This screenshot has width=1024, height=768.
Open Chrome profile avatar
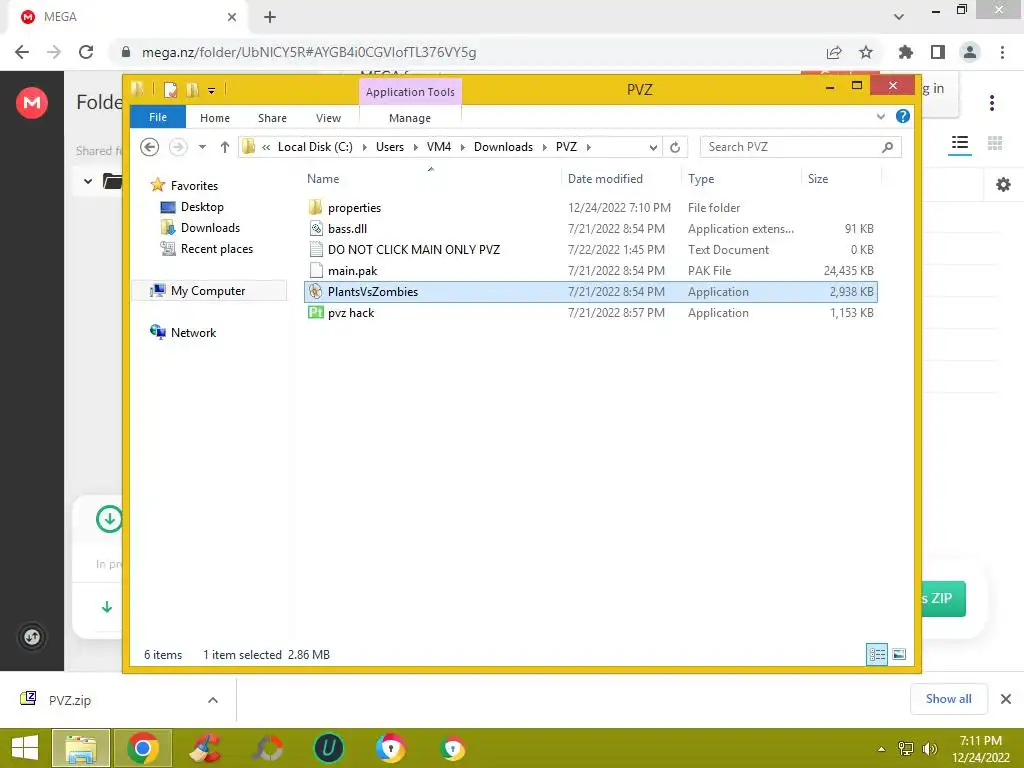(x=970, y=52)
